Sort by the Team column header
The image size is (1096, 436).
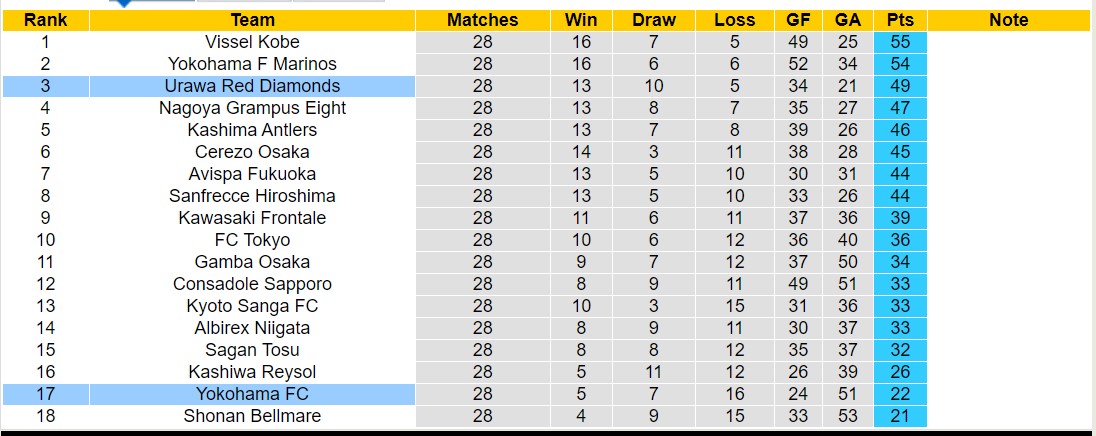tap(252, 20)
